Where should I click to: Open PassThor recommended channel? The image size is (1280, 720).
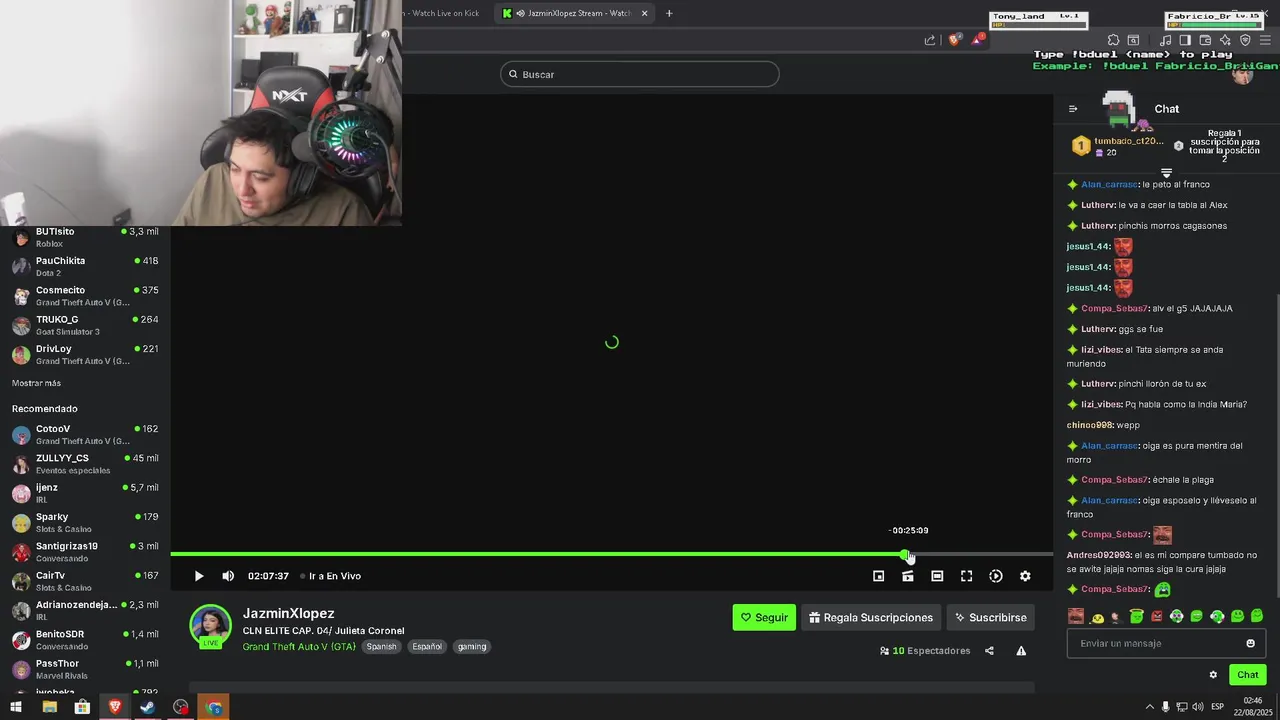click(85, 669)
